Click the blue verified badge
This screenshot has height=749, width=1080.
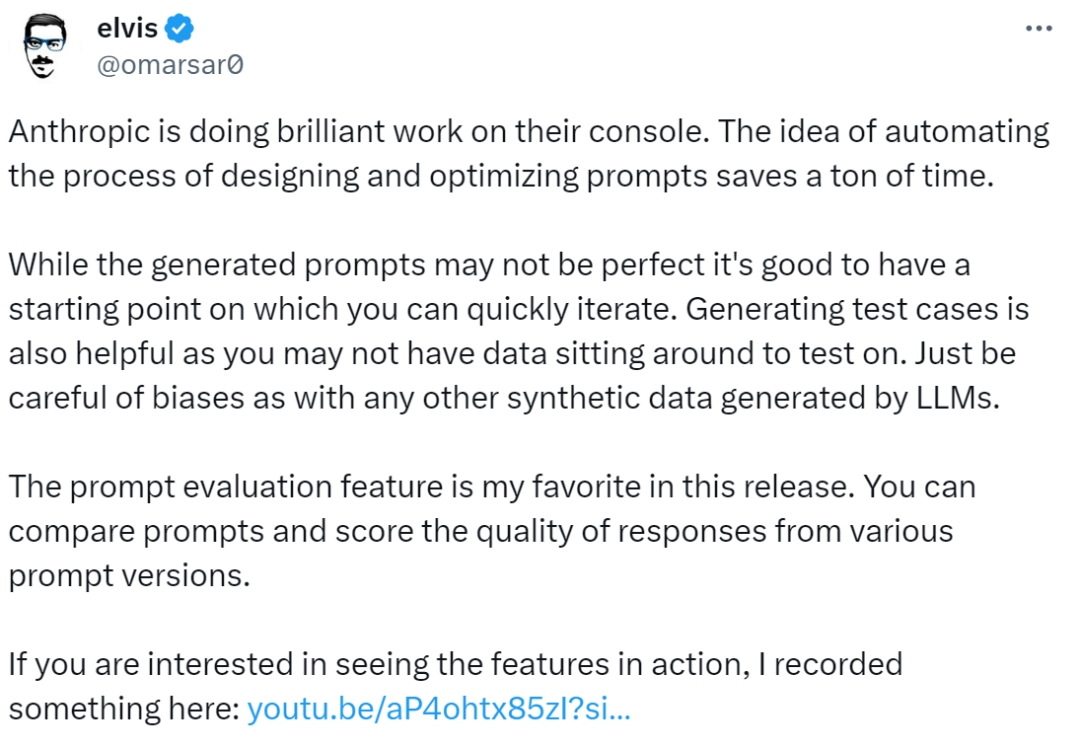179,30
